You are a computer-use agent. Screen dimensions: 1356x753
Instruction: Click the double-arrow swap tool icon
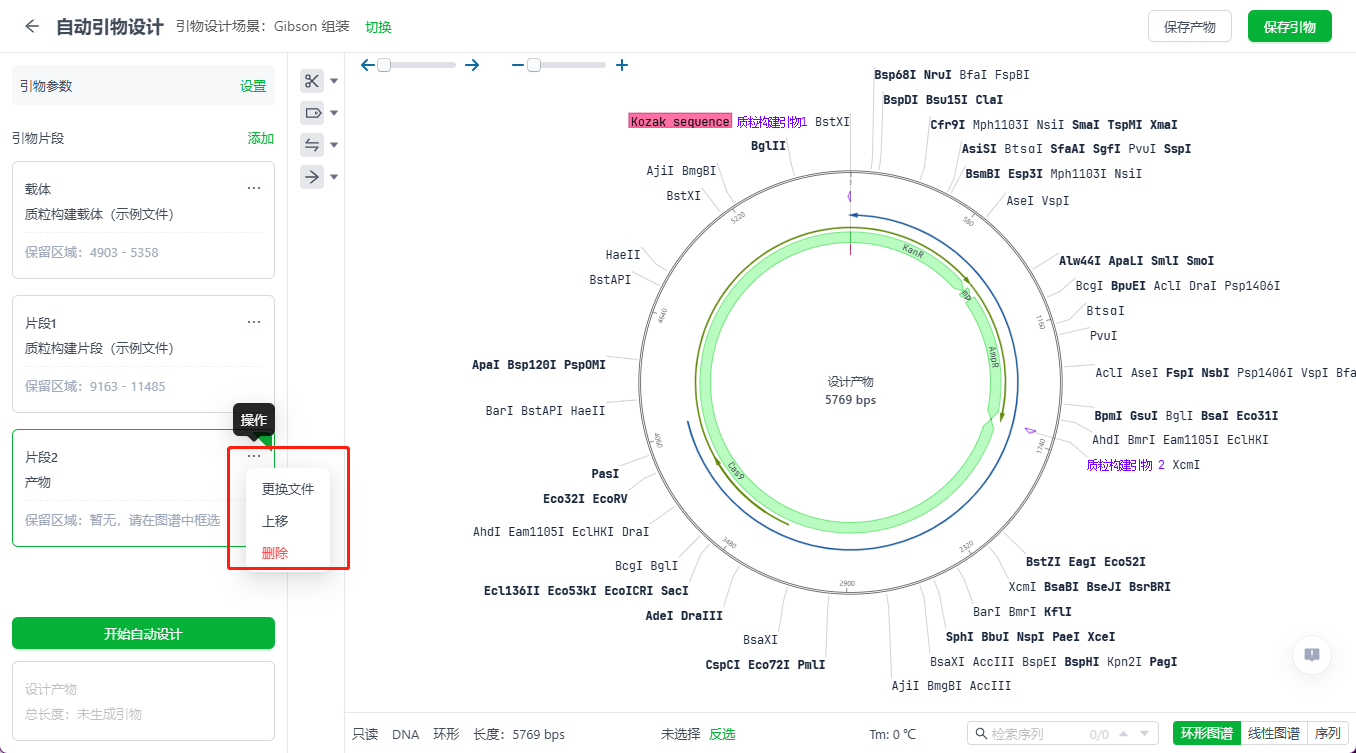click(x=312, y=145)
